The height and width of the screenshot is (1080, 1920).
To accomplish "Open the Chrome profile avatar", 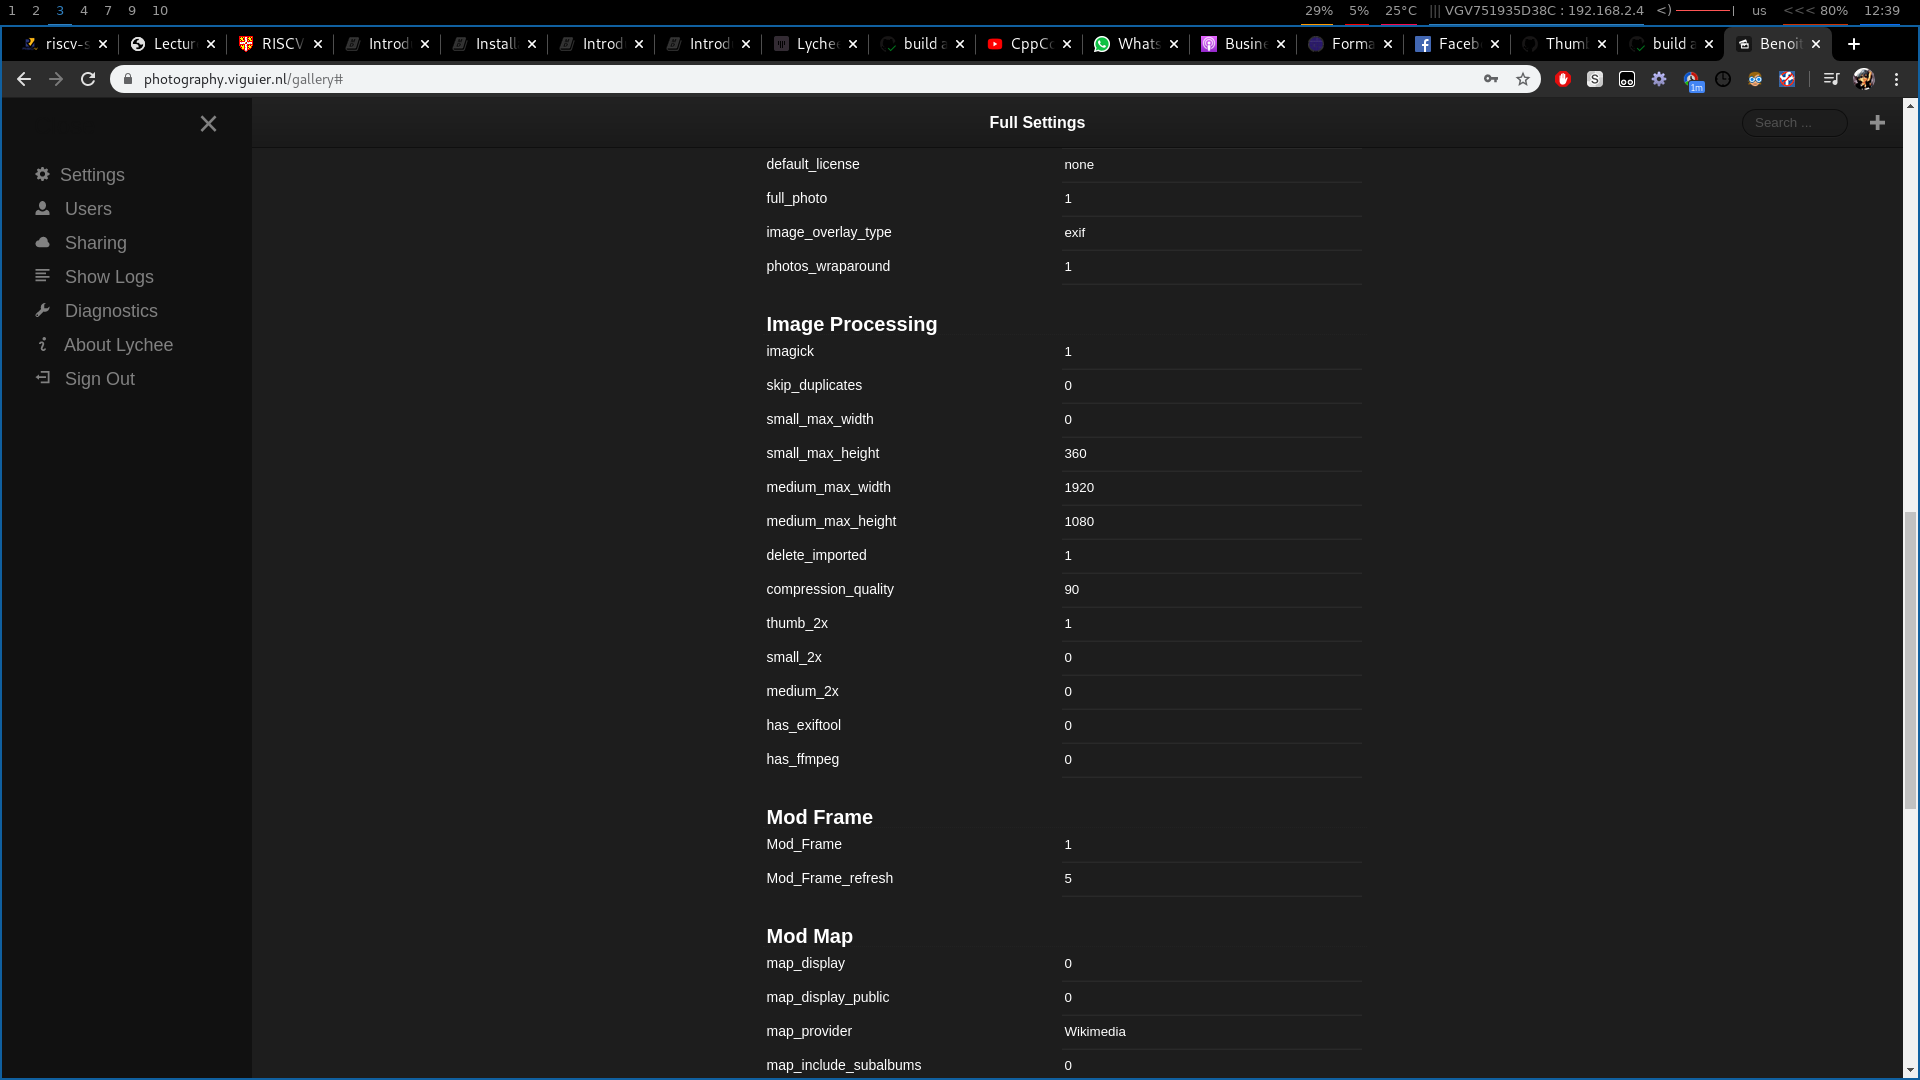I will coord(1864,79).
